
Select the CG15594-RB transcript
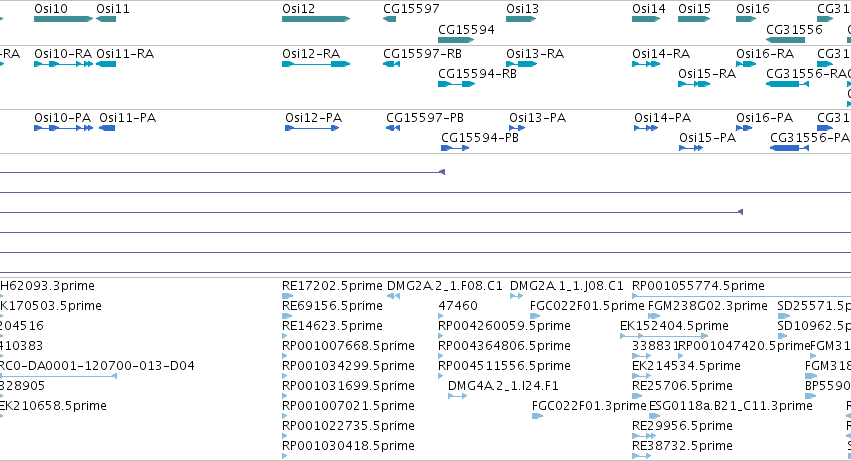(456, 84)
